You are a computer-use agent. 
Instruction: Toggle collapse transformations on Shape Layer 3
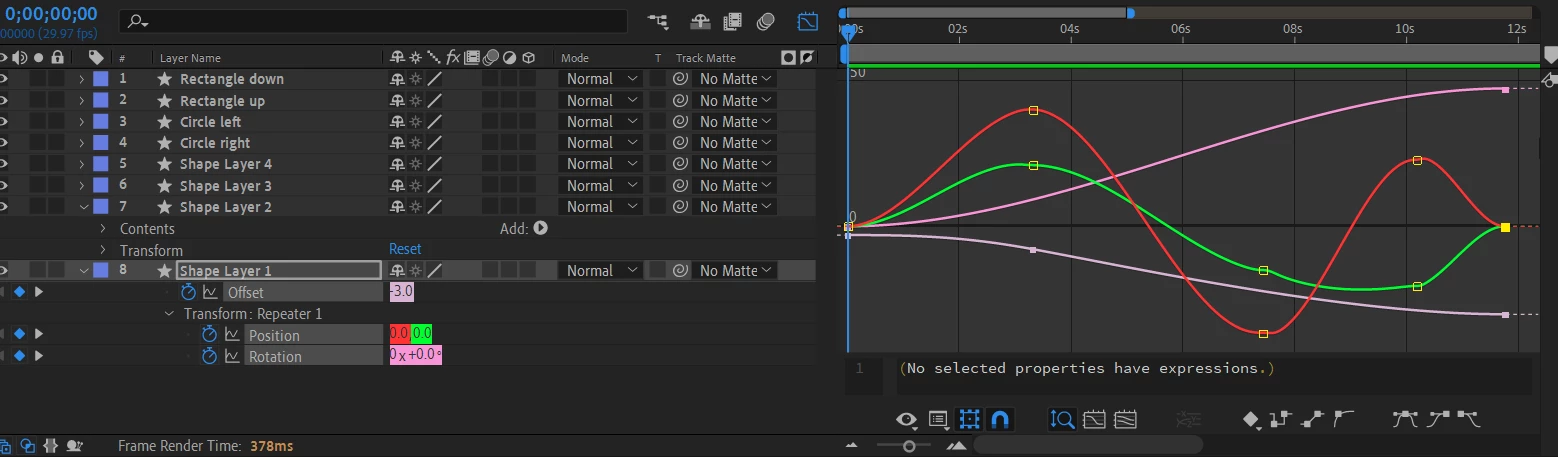(x=415, y=185)
